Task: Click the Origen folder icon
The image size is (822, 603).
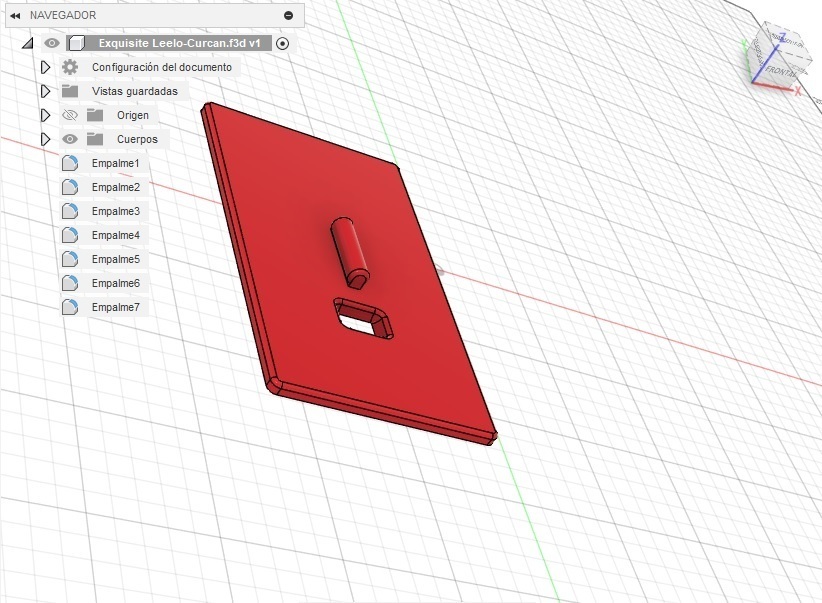Action: click(95, 115)
